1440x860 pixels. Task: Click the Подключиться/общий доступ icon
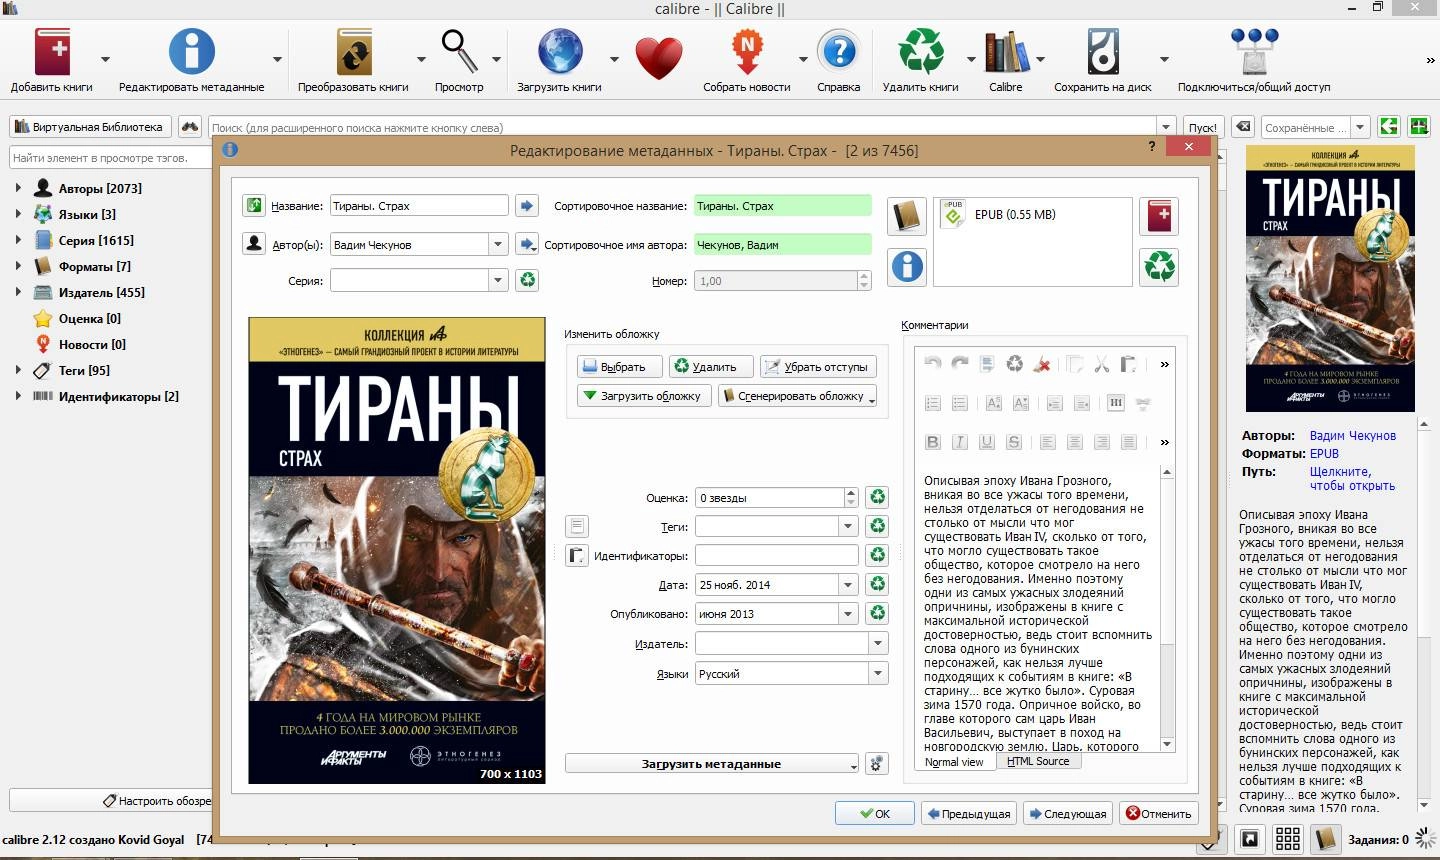pos(1254,52)
